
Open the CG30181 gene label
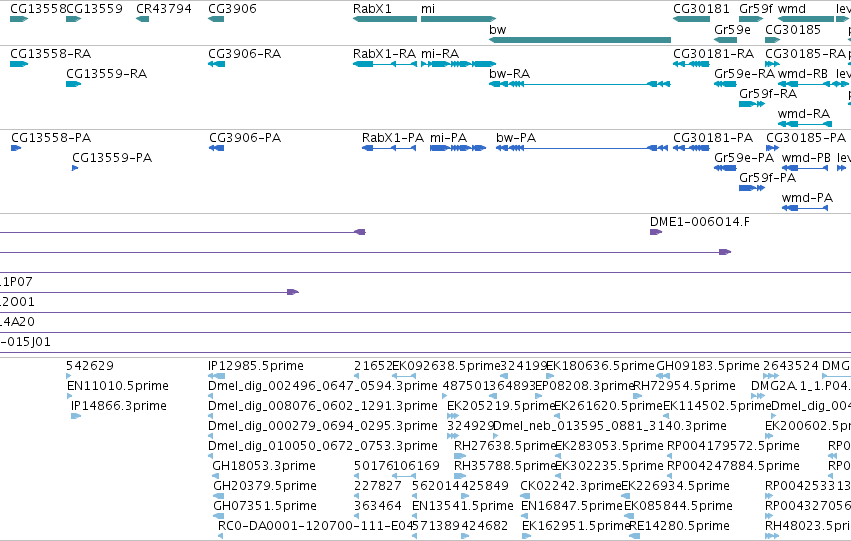pyautogui.click(x=701, y=9)
